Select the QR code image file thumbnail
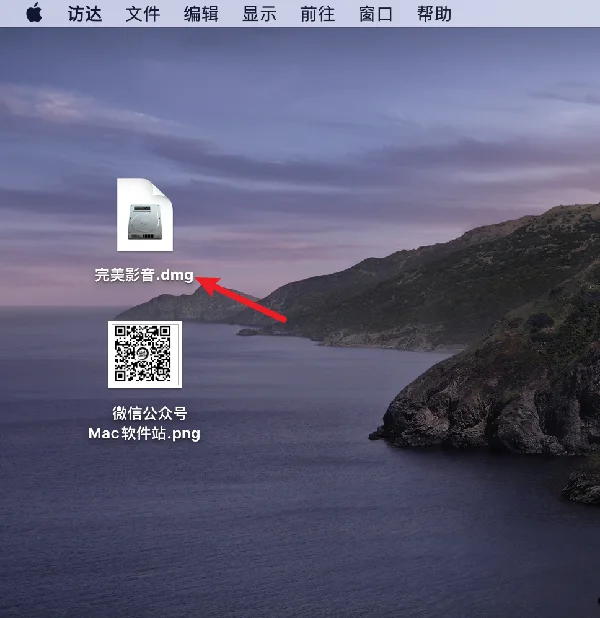The height and width of the screenshot is (618, 600). (x=145, y=354)
